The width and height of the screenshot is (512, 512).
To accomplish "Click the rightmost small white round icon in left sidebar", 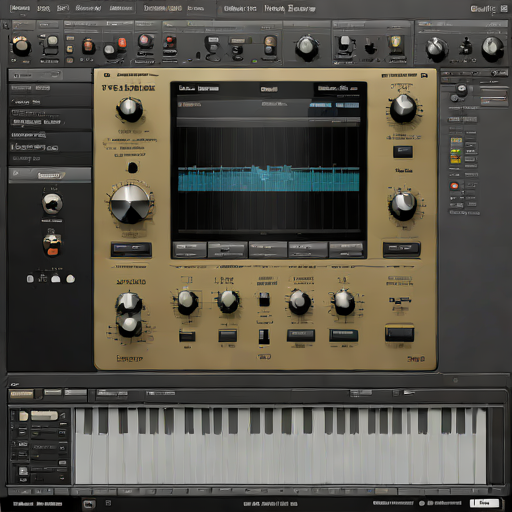I will (70, 279).
